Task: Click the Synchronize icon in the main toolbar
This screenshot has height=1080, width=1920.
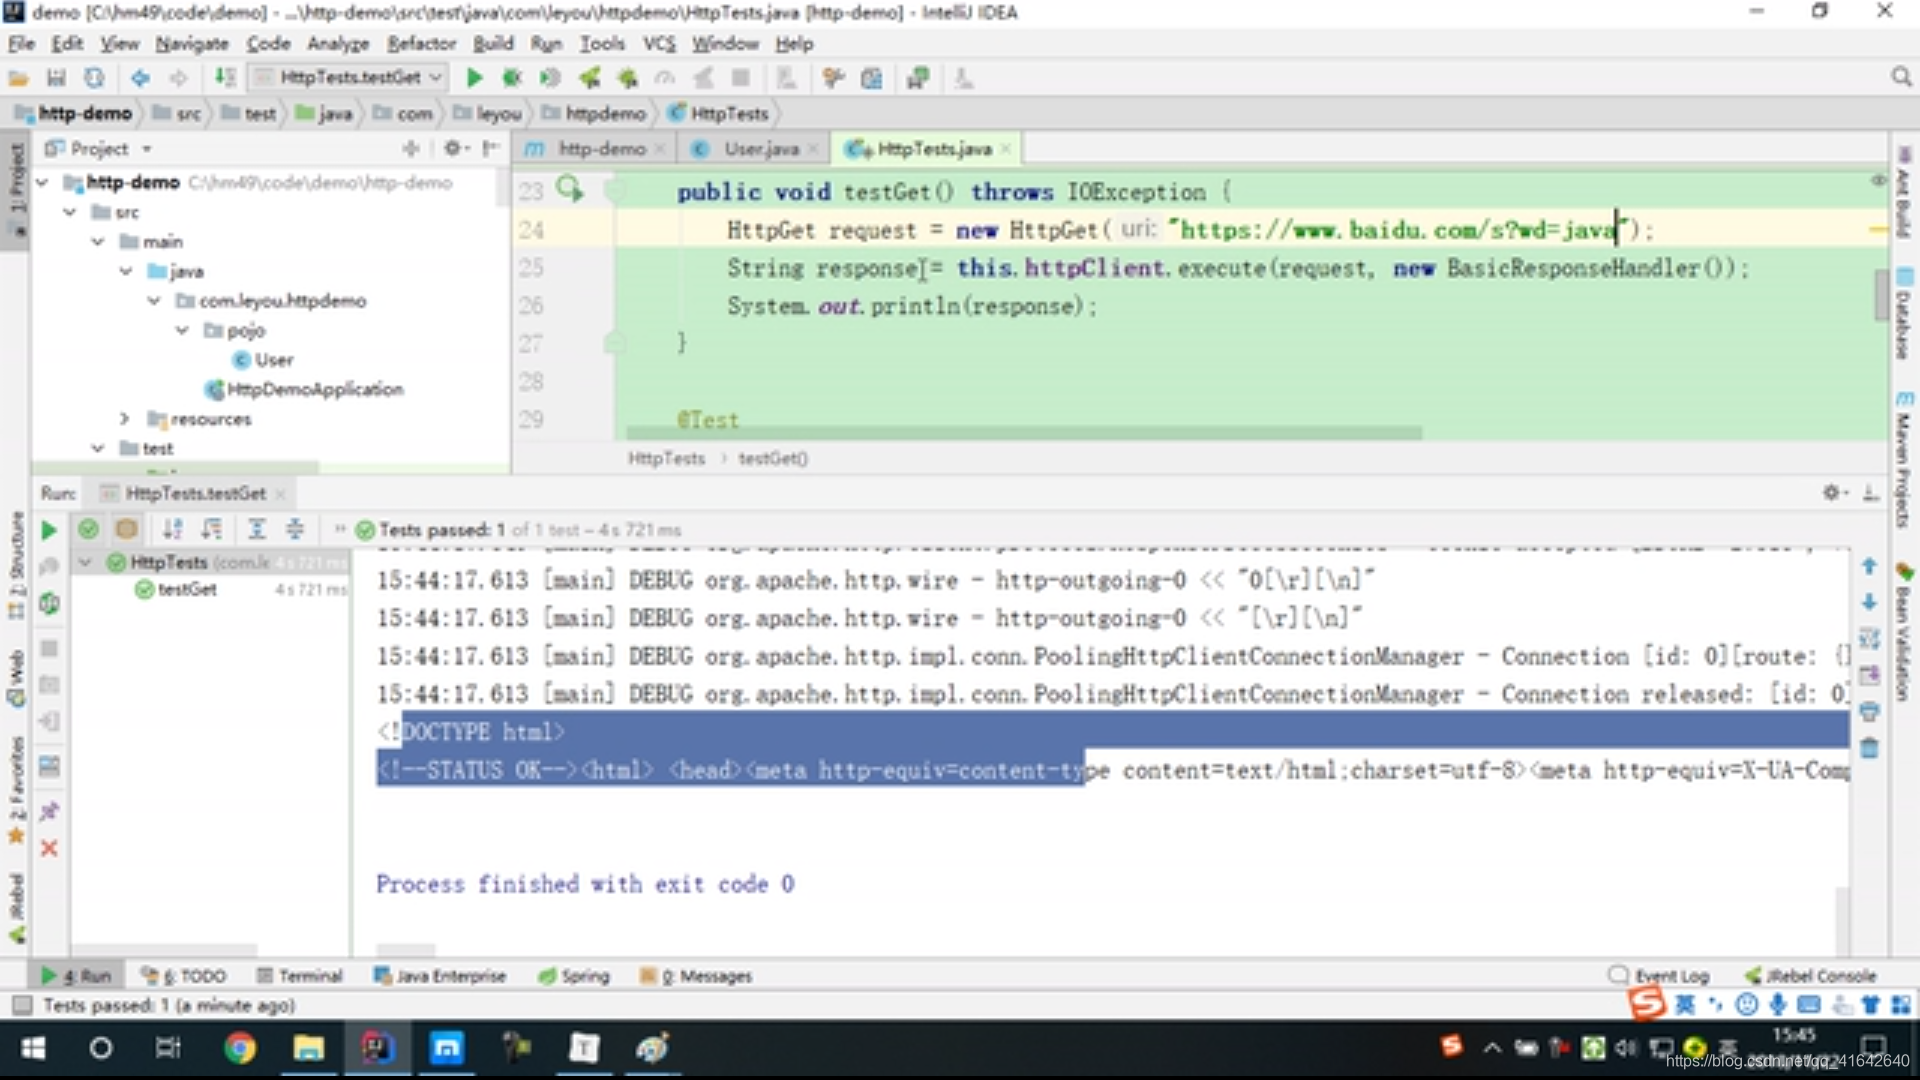Action: coord(94,78)
